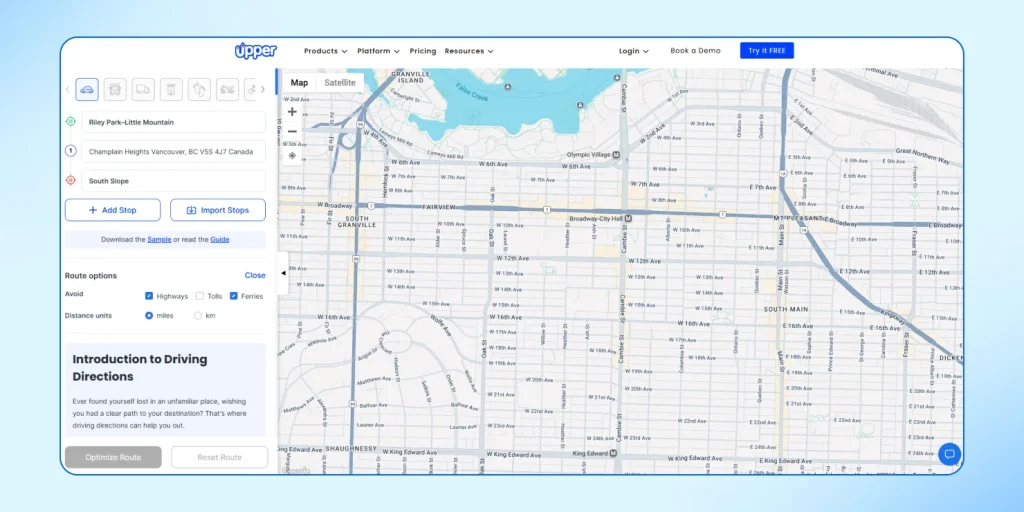
Task: Open the Sample download link
Action: (x=159, y=240)
